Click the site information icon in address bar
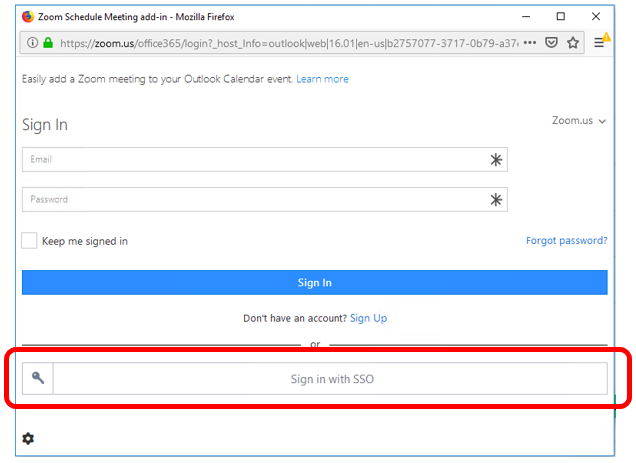636x463 pixels. 32,42
